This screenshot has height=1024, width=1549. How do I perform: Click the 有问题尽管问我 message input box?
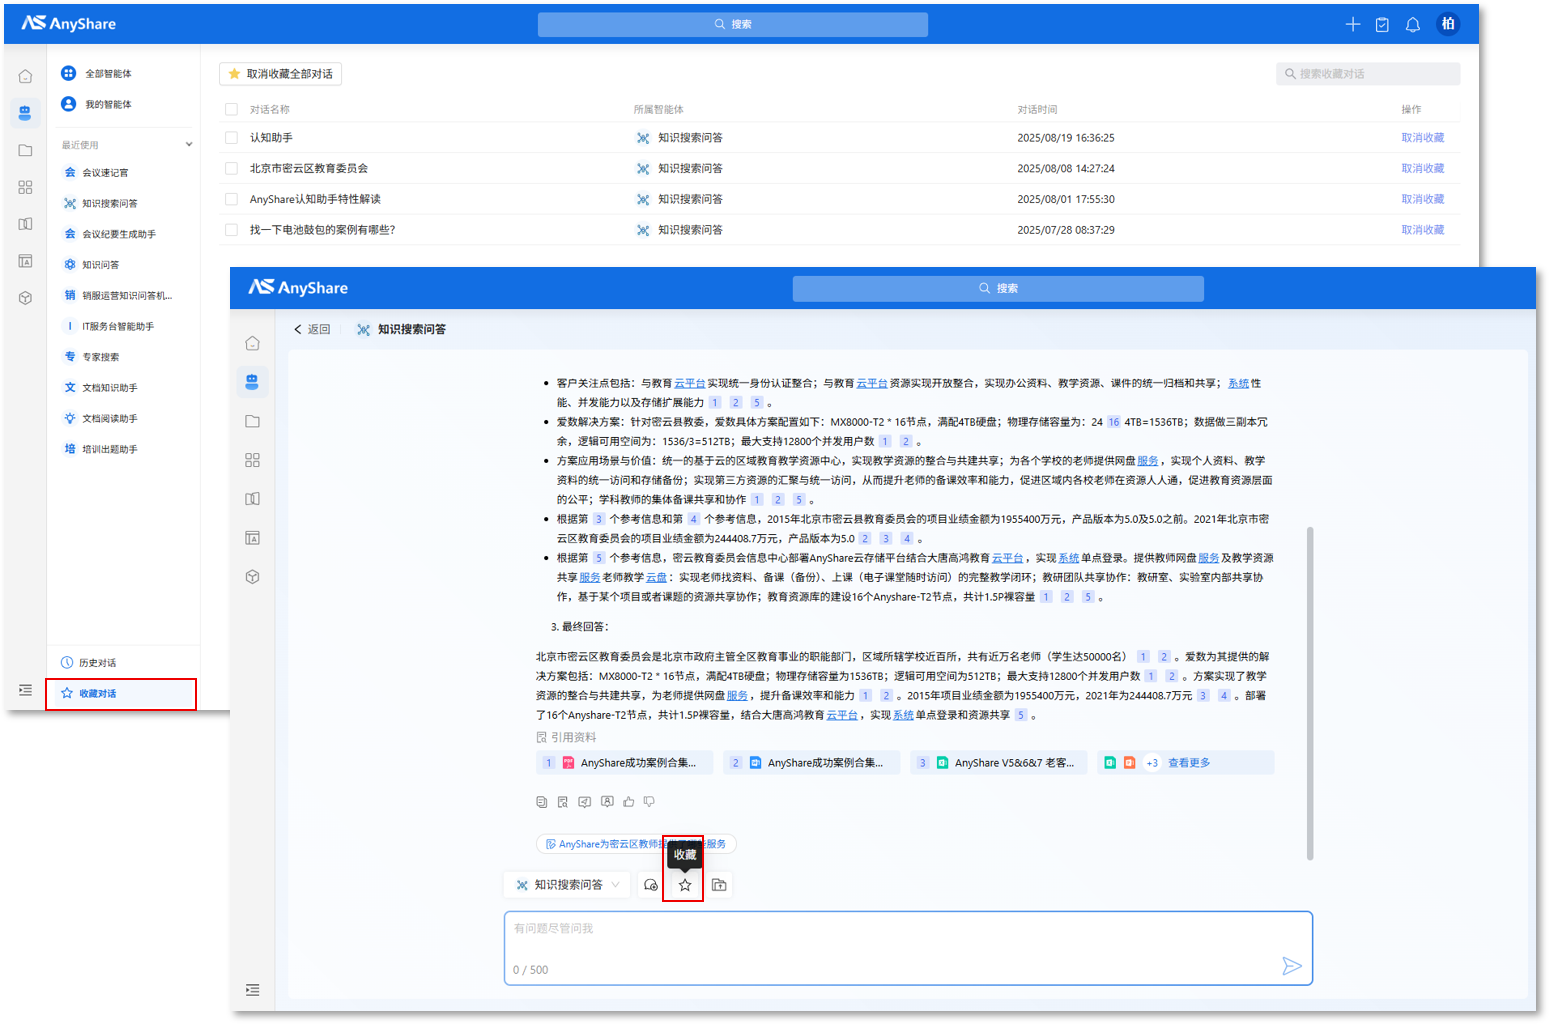point(908,947)
